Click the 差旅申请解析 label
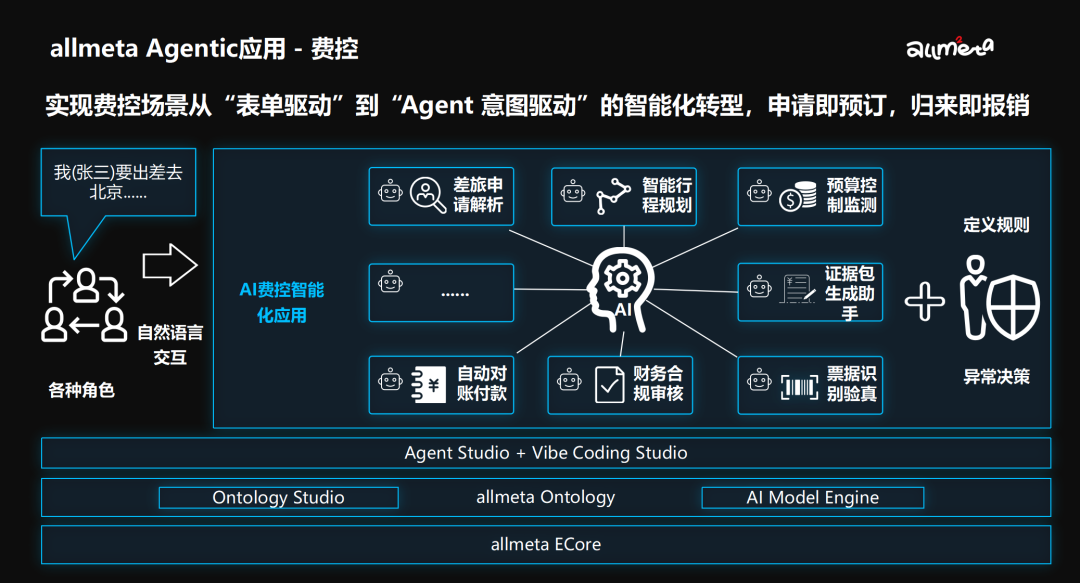The image size is (1080, 583). click(478, 195)
